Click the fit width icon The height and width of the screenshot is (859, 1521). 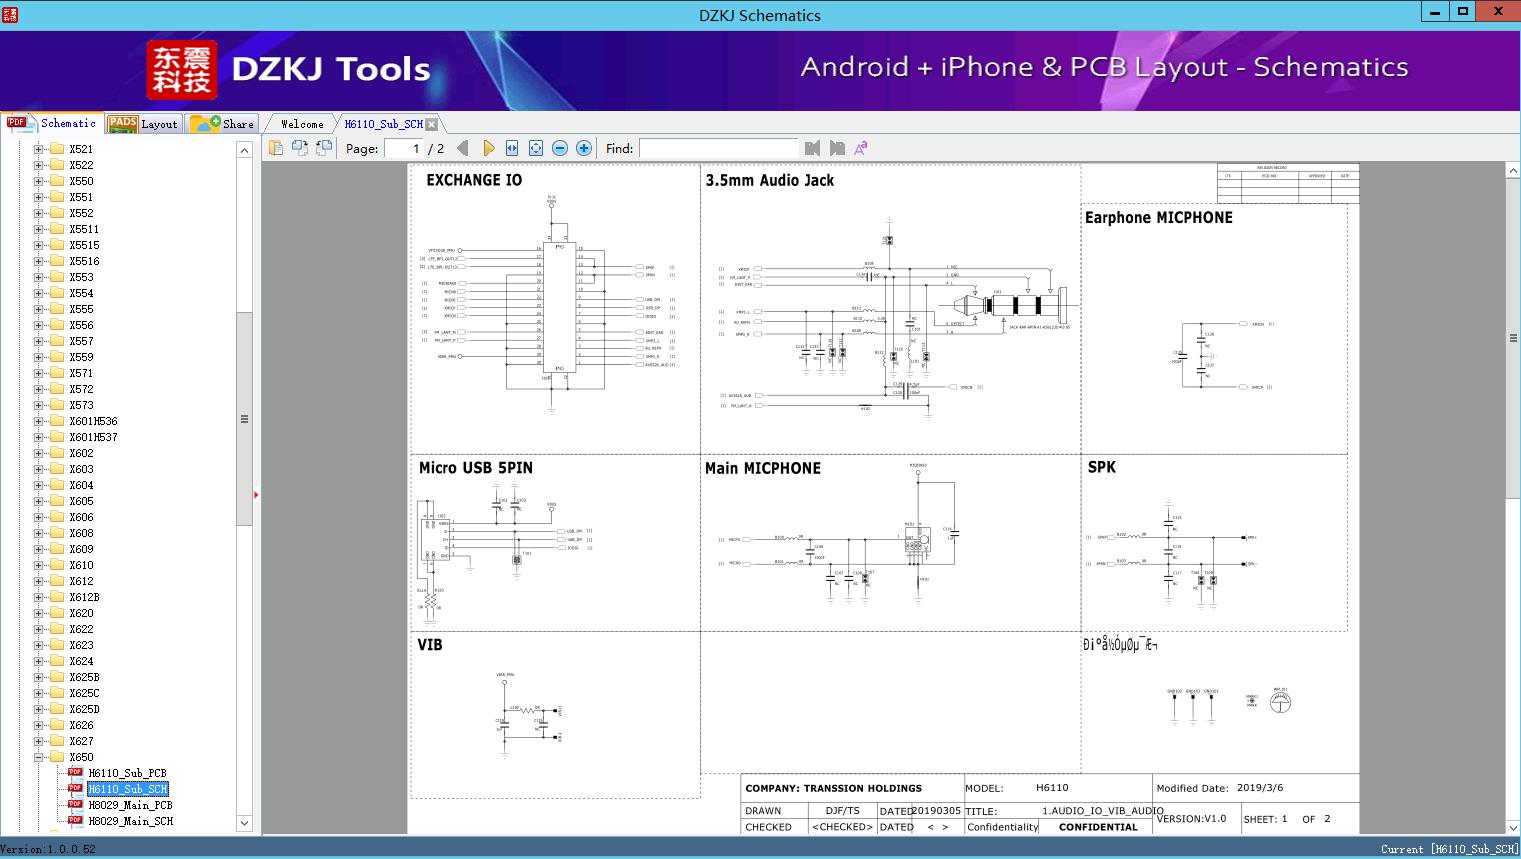point(512,148)
